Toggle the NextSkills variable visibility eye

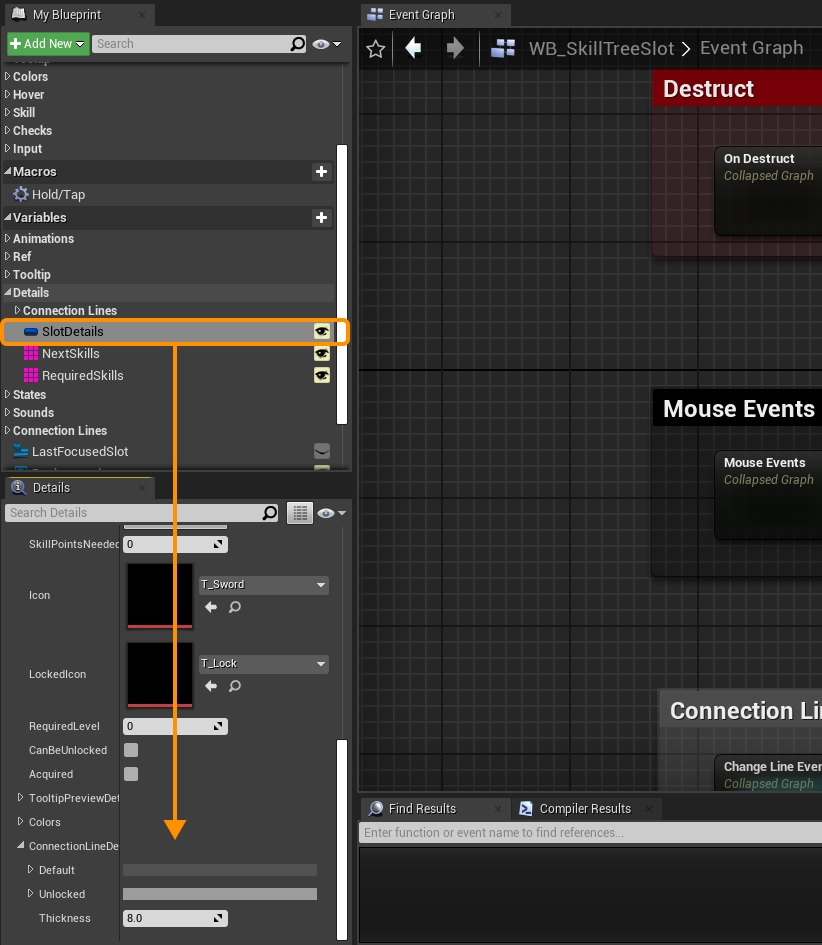(x=322, y=354)
